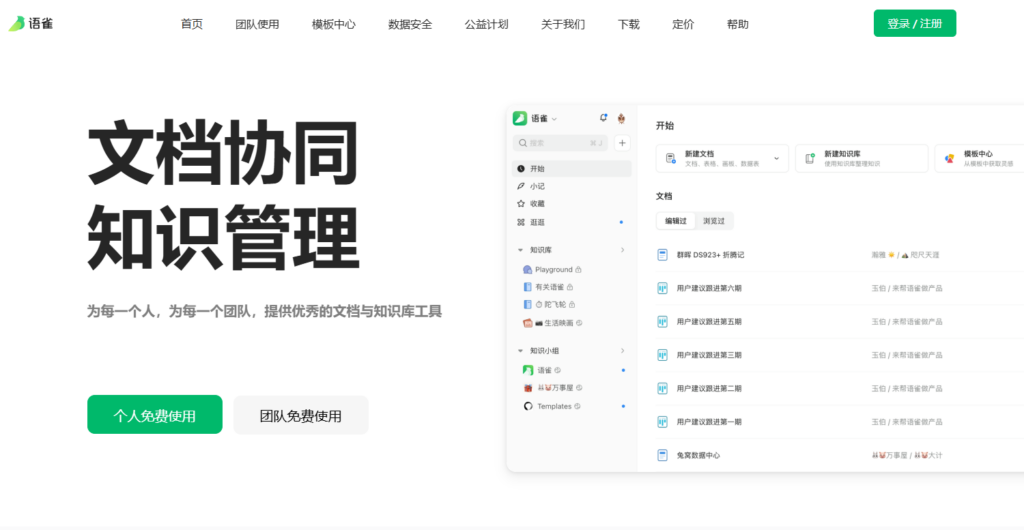Click the plus button beside the search box
The width and height of the screenshot is (1024, 530).
622,143
